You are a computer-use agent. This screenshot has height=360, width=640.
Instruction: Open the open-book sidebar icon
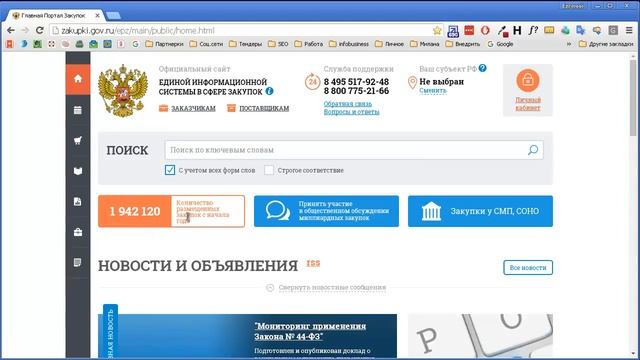coord(78,171)
